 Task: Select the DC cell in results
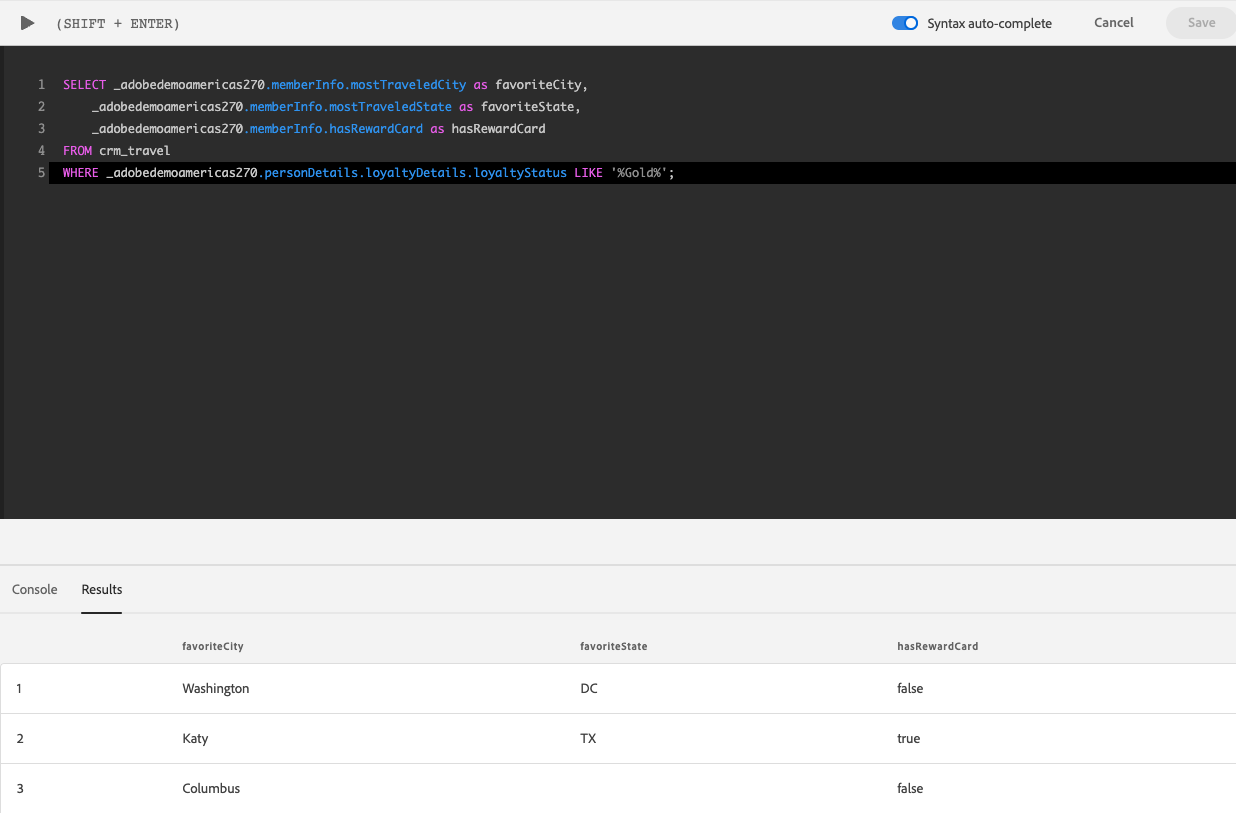(589, 688)
